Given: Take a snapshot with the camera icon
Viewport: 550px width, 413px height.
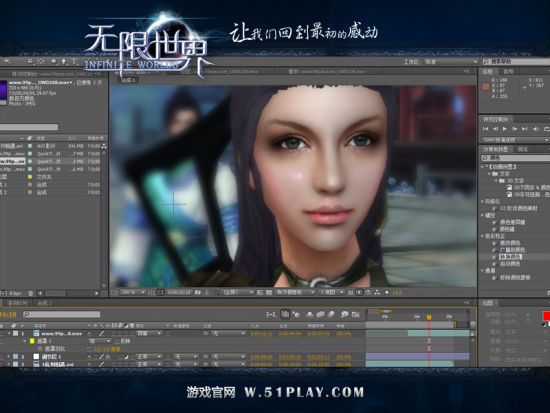Looking at the screenshot, I should (198, 292).
